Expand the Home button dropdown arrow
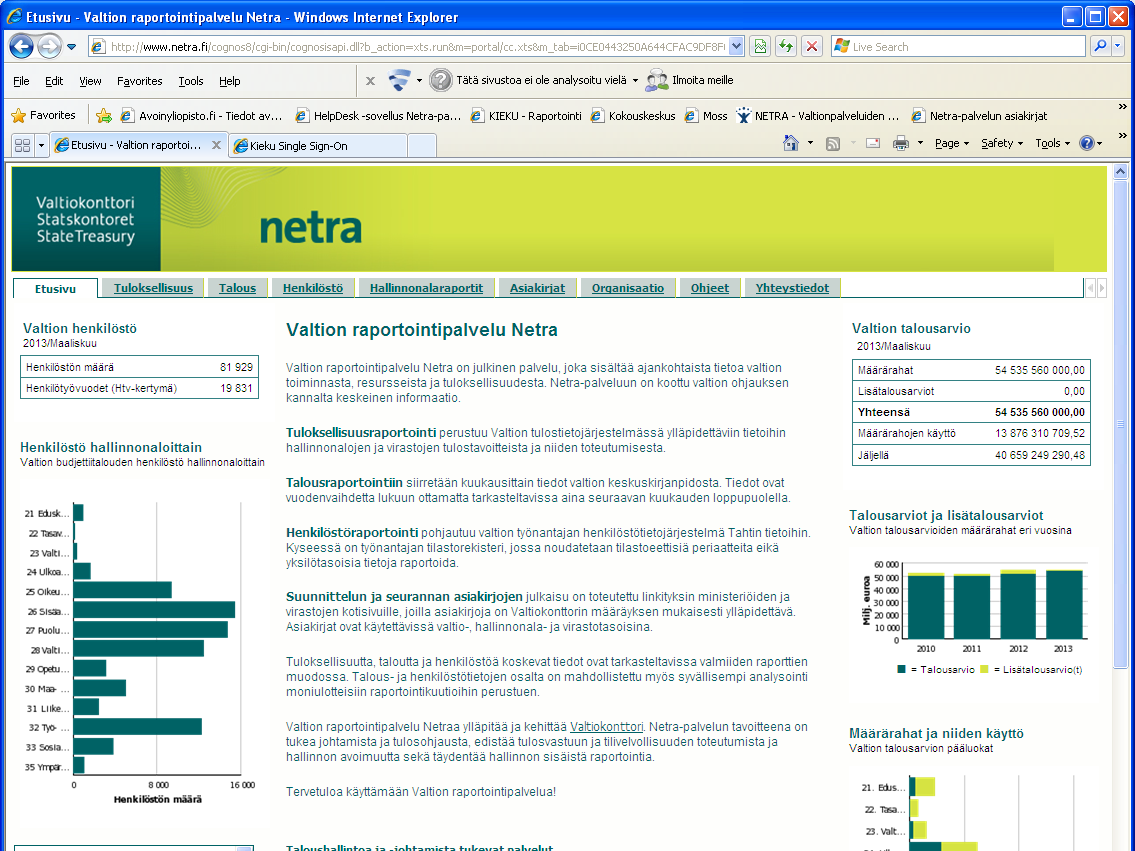Screen dimensions: 1135x851 [810, 143]
